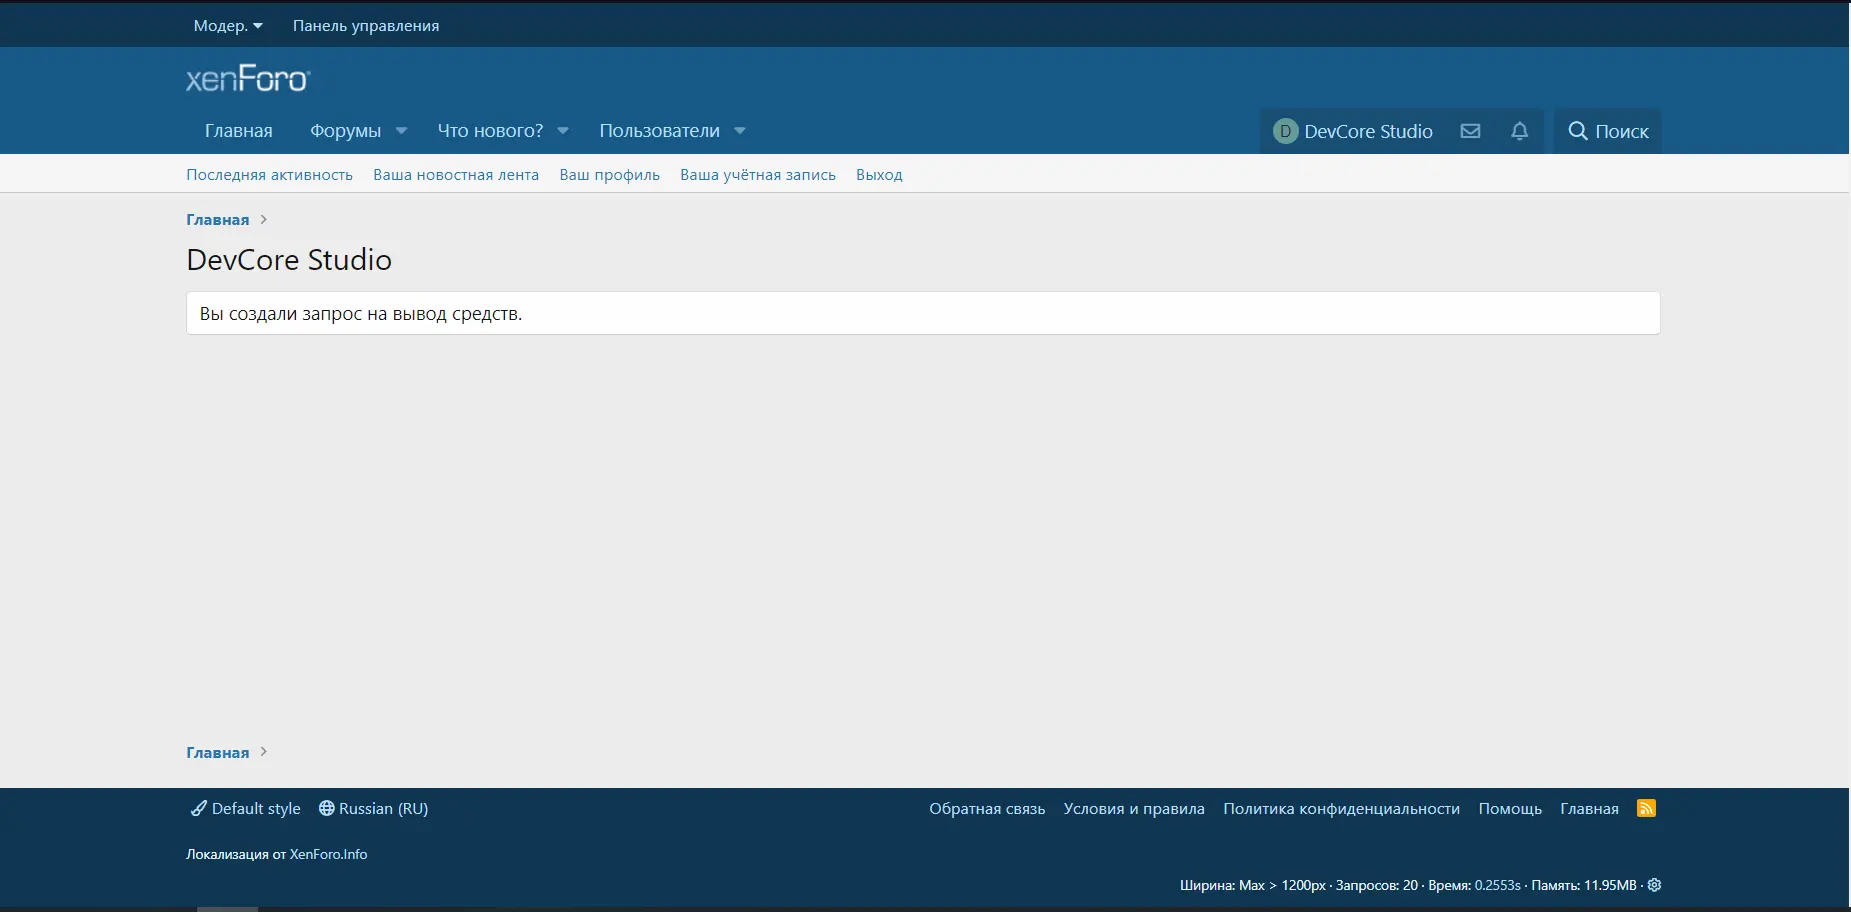Click the debug gear icon in the footer
Viewport: 1851px width, 912px height.
pyautogui.click(x=1654, y=885)
